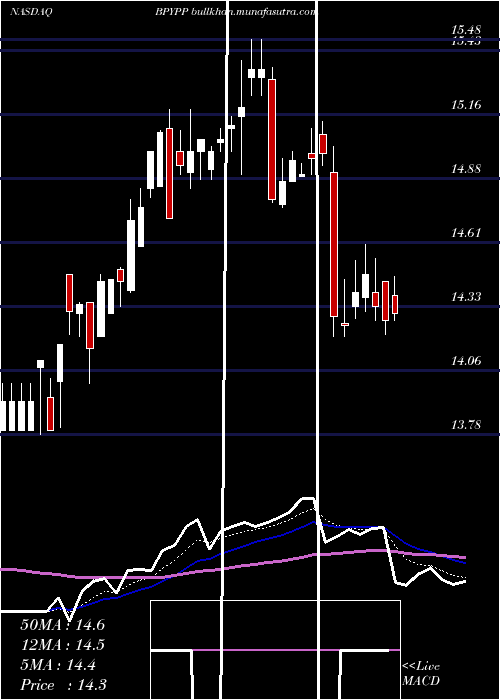Screen dimensions: 500x700
Task: Select the BPYPP ticker symbol text
Action: pos(171,12)
